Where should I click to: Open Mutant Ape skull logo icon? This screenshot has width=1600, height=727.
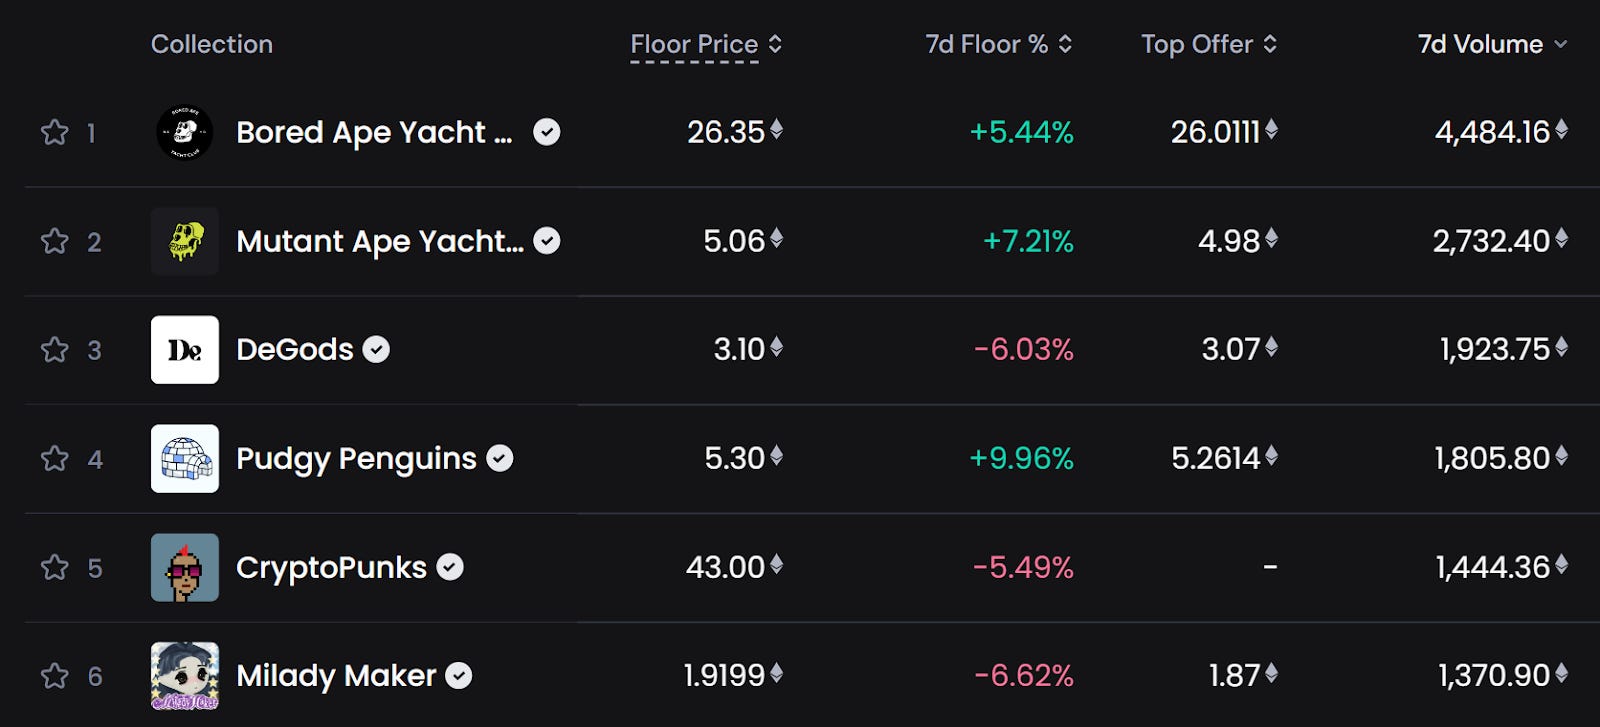point(185,241)
